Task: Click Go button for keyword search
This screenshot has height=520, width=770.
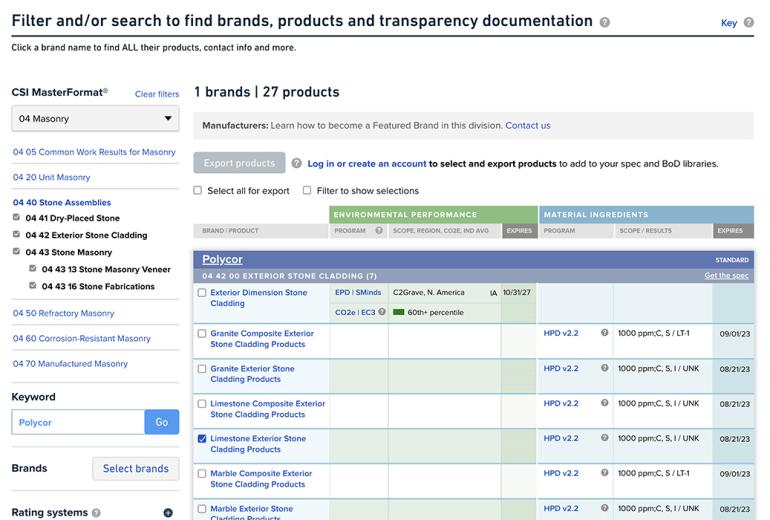Action: 162,422
